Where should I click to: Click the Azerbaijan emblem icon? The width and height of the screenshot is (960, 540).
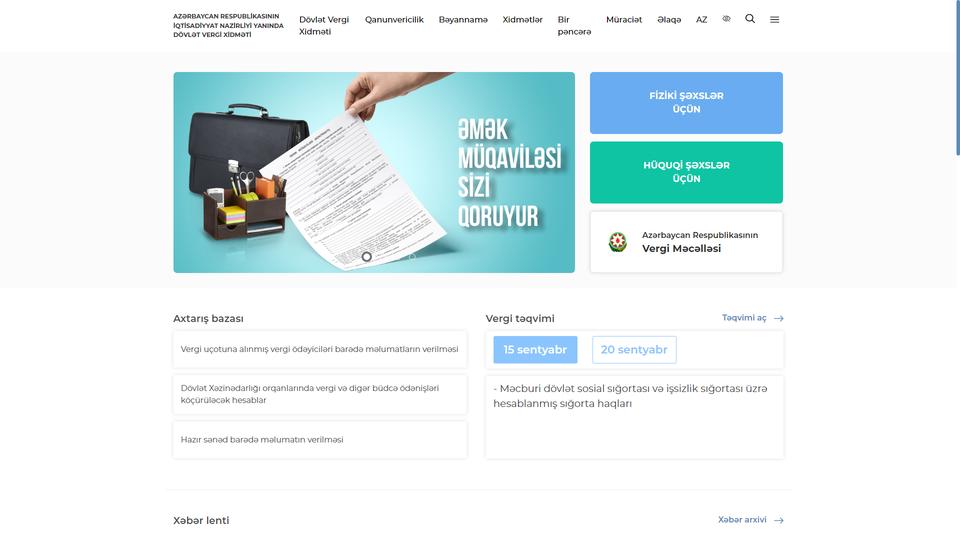point(618,242)
